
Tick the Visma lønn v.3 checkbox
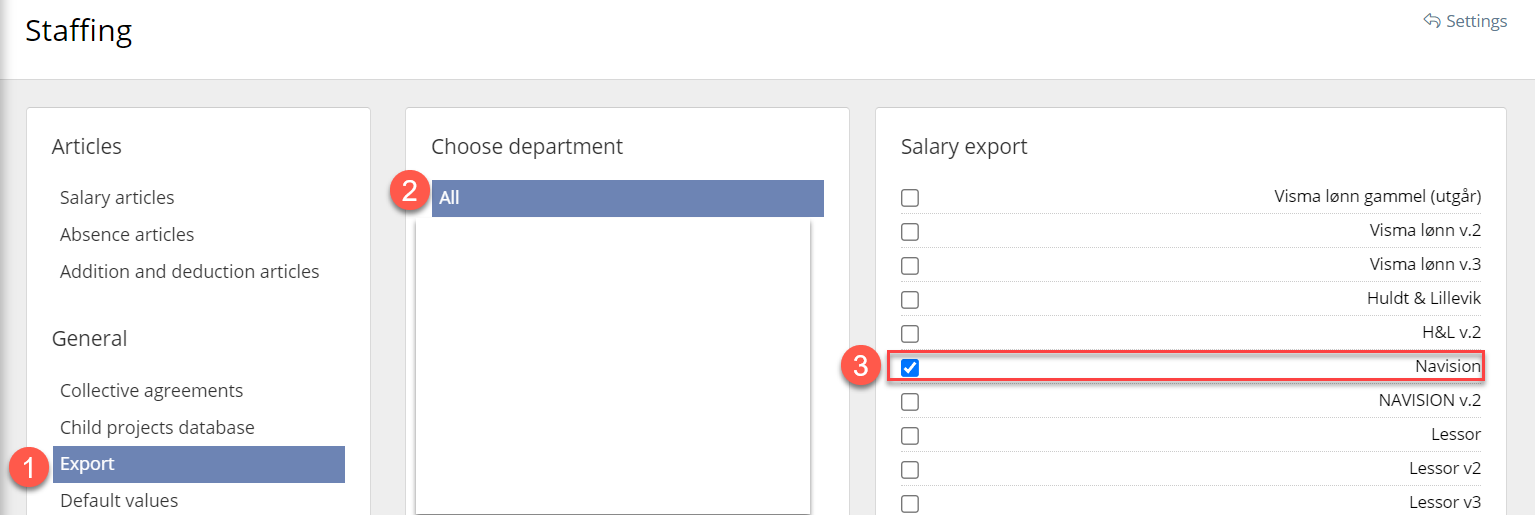pyautogui.click(x=910, y=266)
